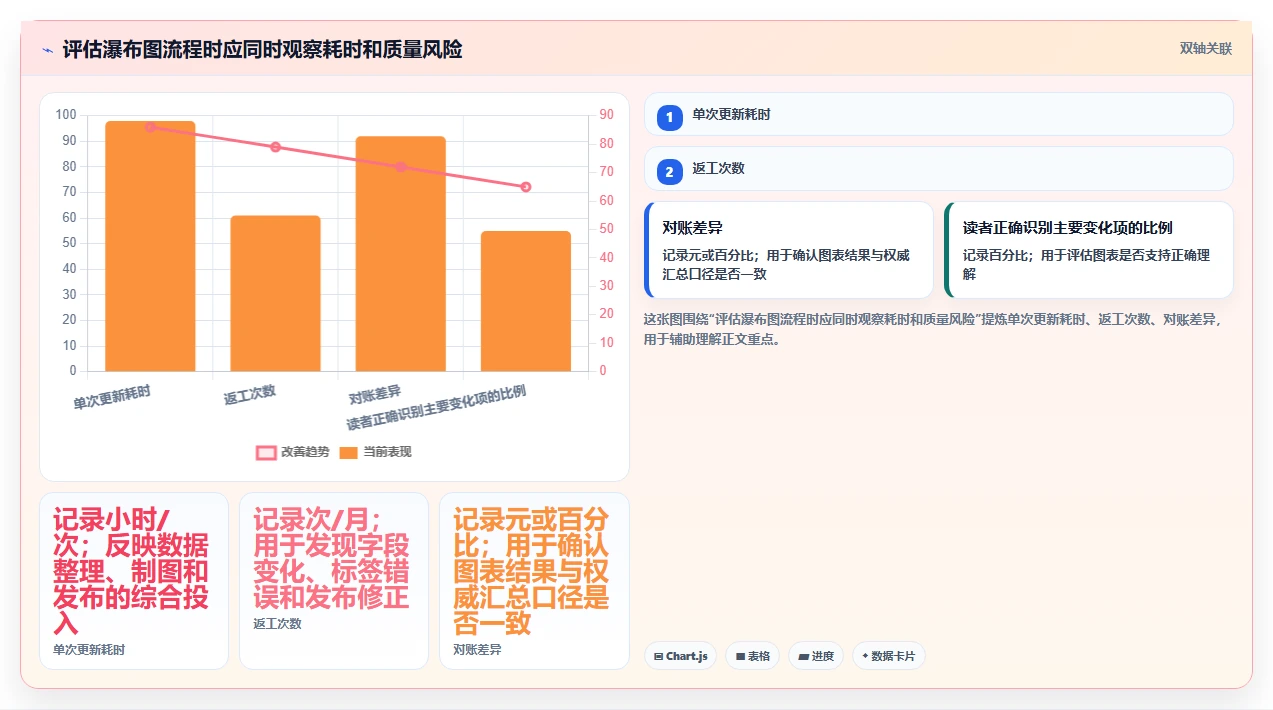Screen dimensions: 1273x710
Task: Open the 对账差异 info card
Action: point(789,250)
